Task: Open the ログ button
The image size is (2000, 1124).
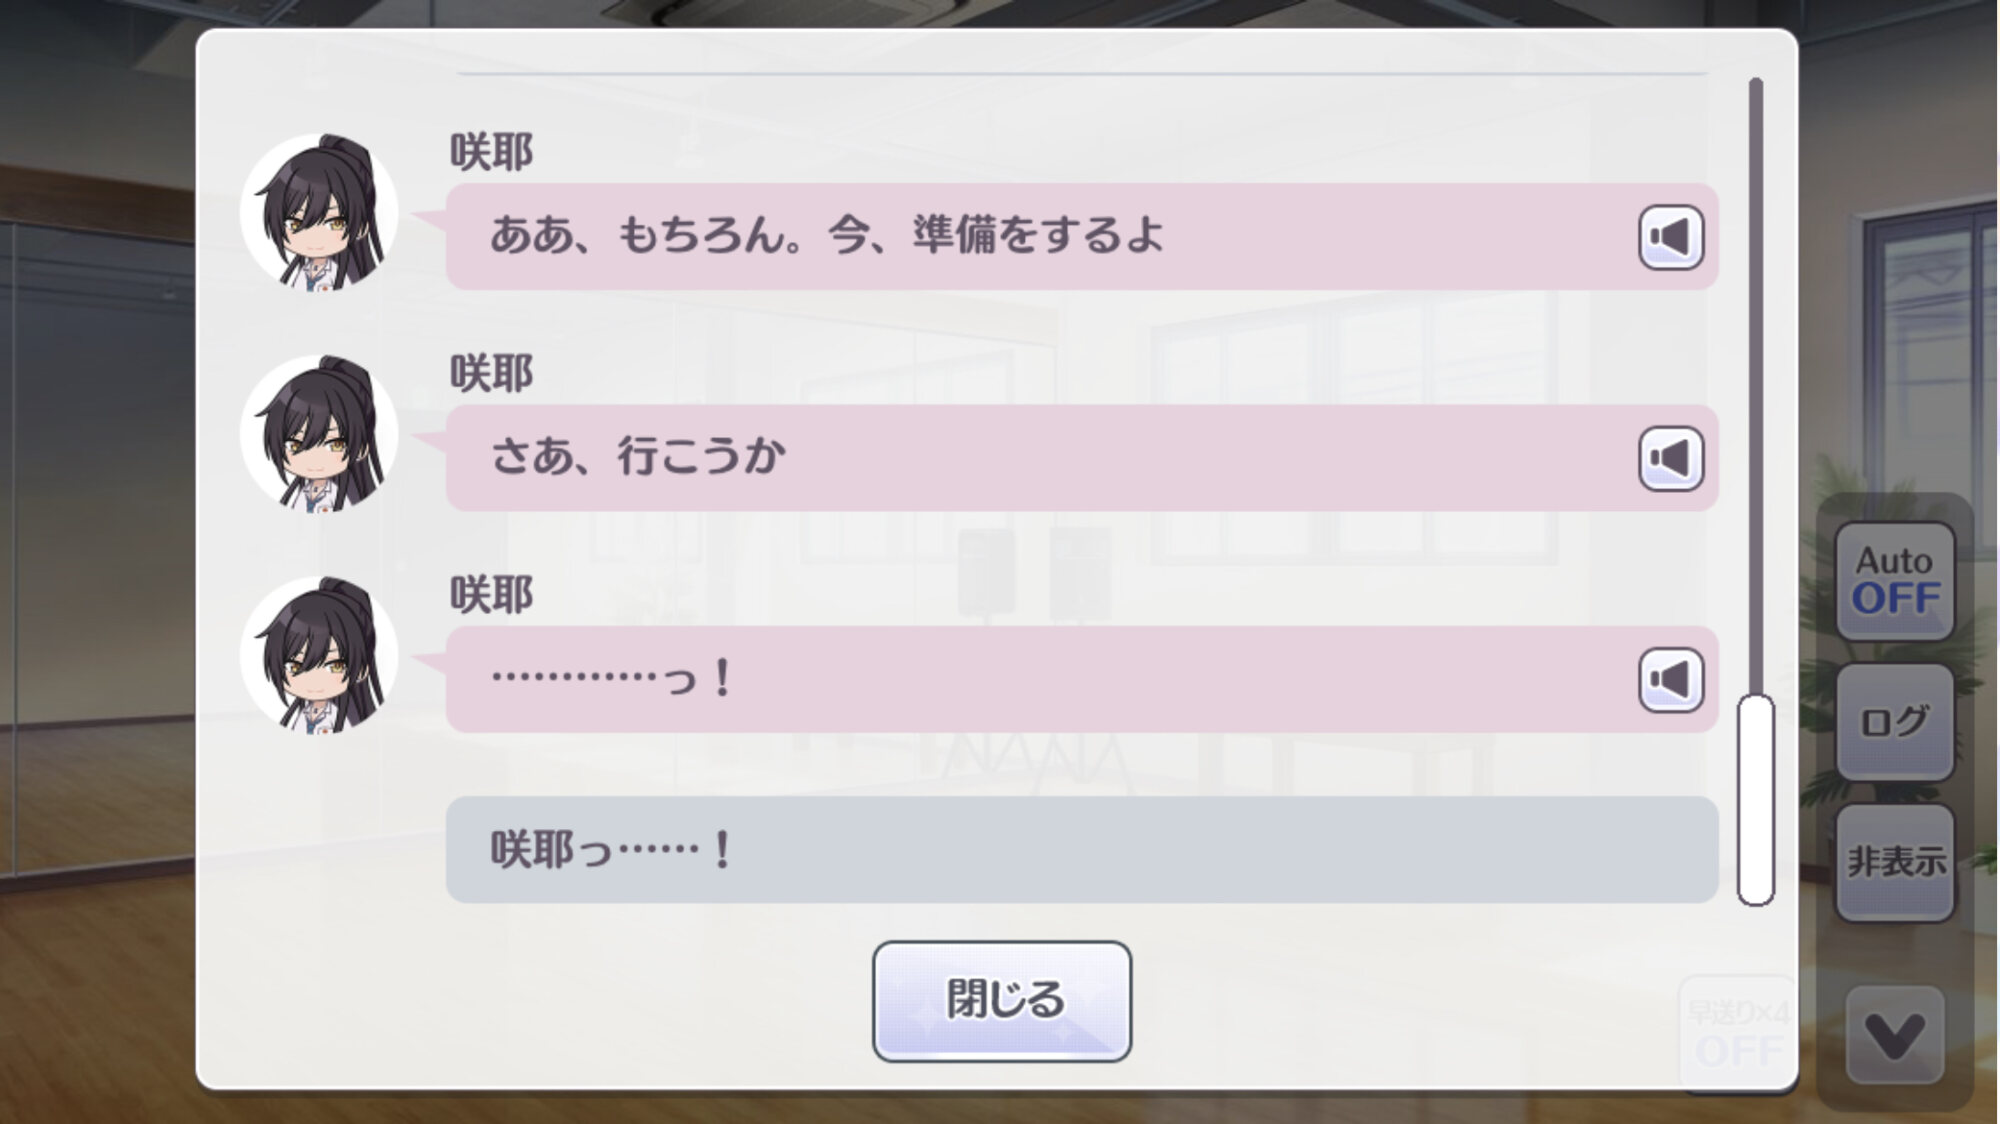Action: 1894,722
